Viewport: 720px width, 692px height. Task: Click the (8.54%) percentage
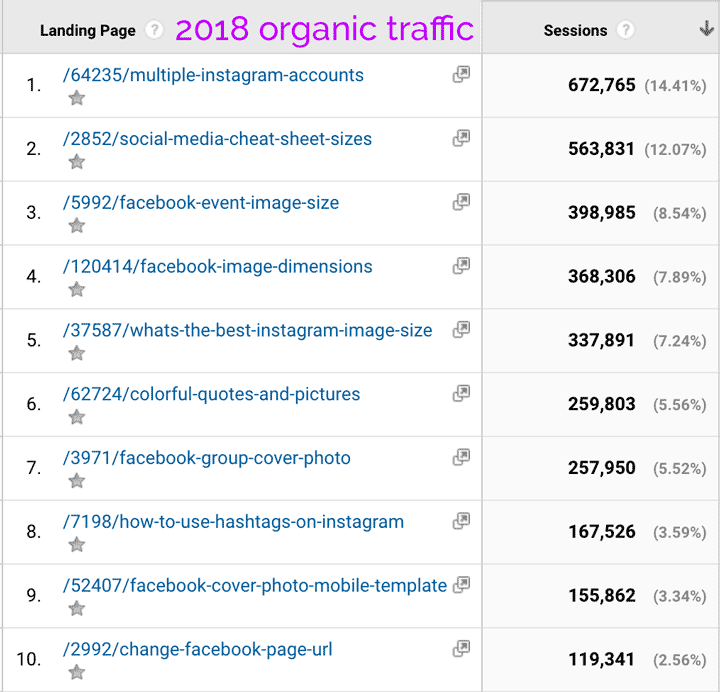coord(680,214)
